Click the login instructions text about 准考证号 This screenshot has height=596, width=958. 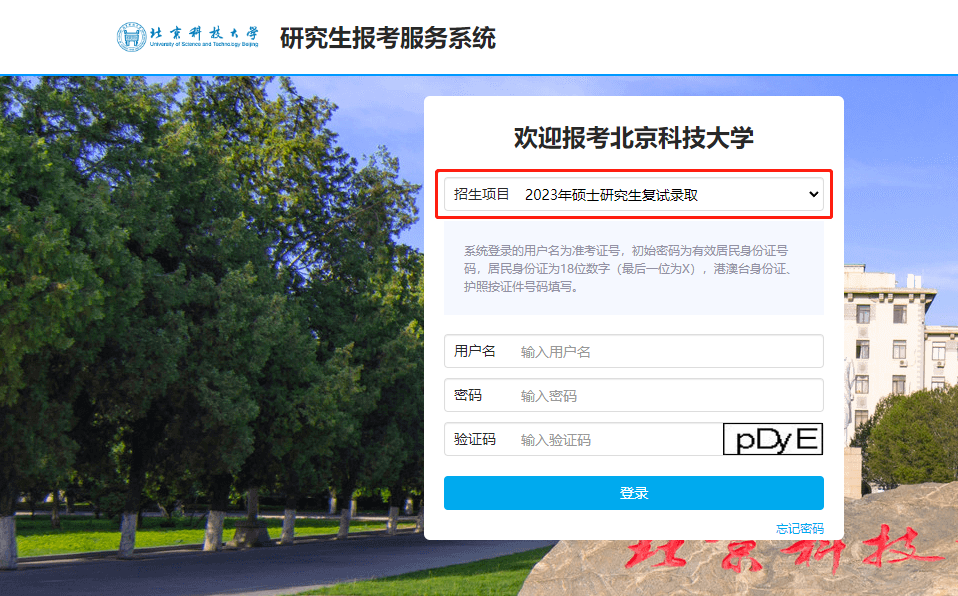point(628,268)
